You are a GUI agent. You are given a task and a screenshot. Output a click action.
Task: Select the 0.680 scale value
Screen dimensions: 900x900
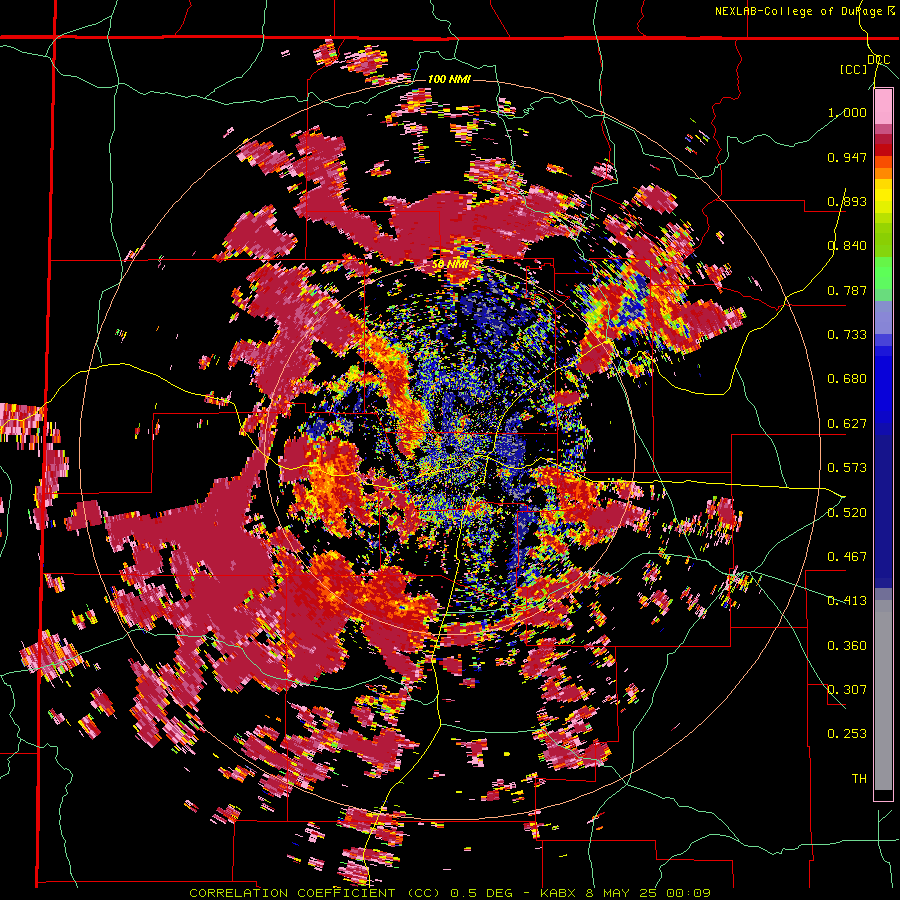[x=847, y=379]
